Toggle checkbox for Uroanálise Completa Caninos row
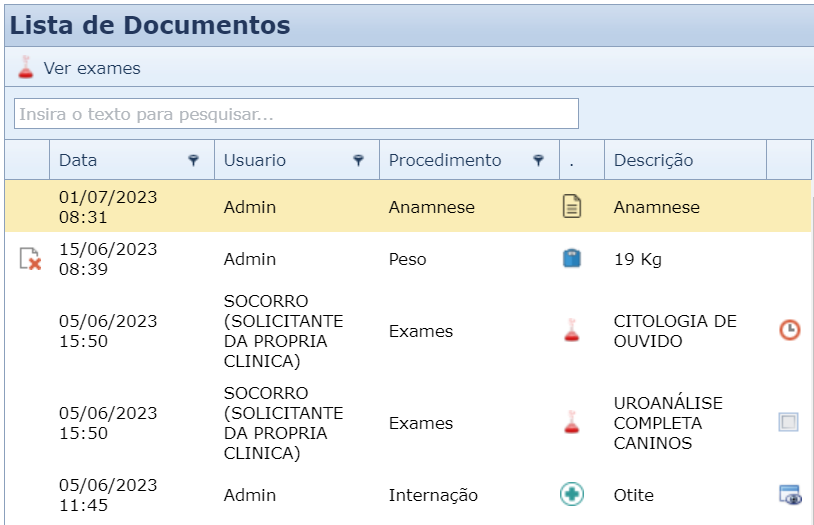Viewport: 814px width, 525px height. pos(788,422)
